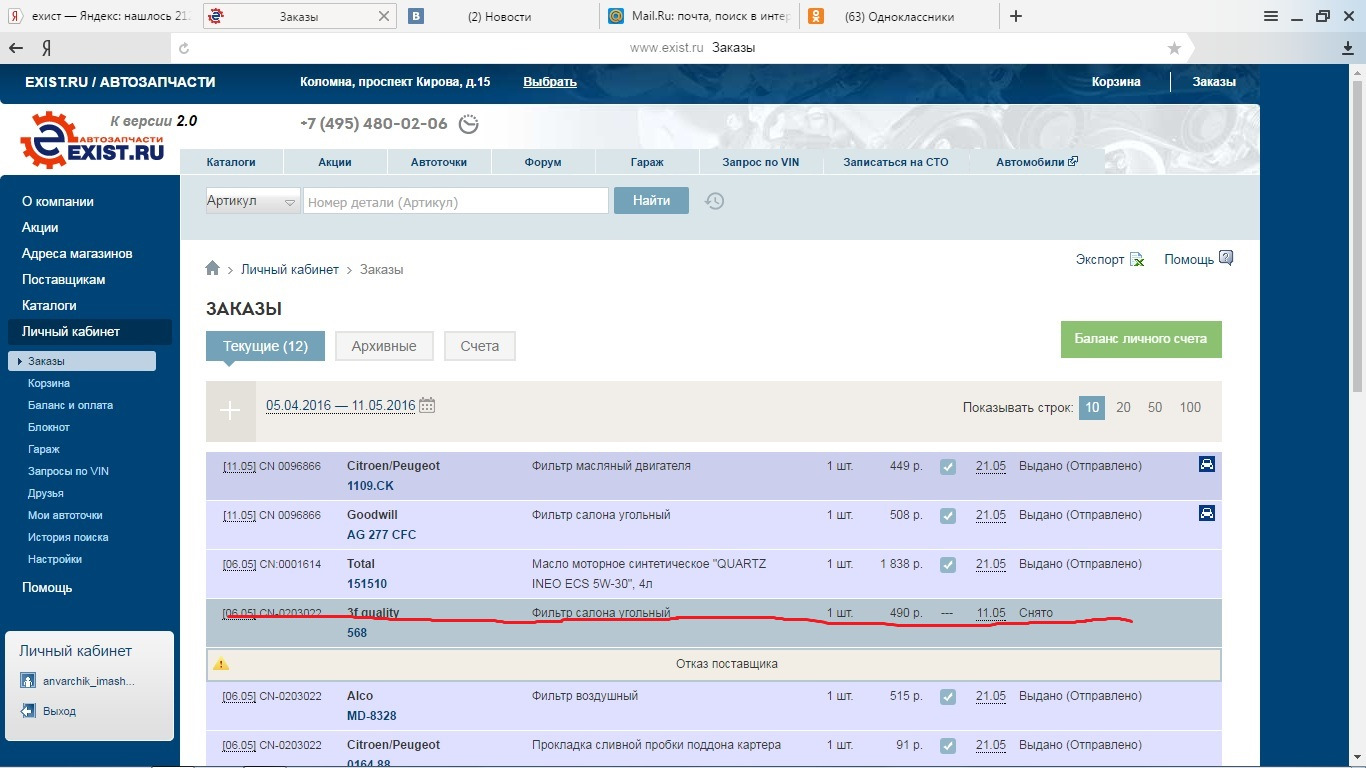
Task: Open Баланс и оплата sidebar item
Action: 70,405
